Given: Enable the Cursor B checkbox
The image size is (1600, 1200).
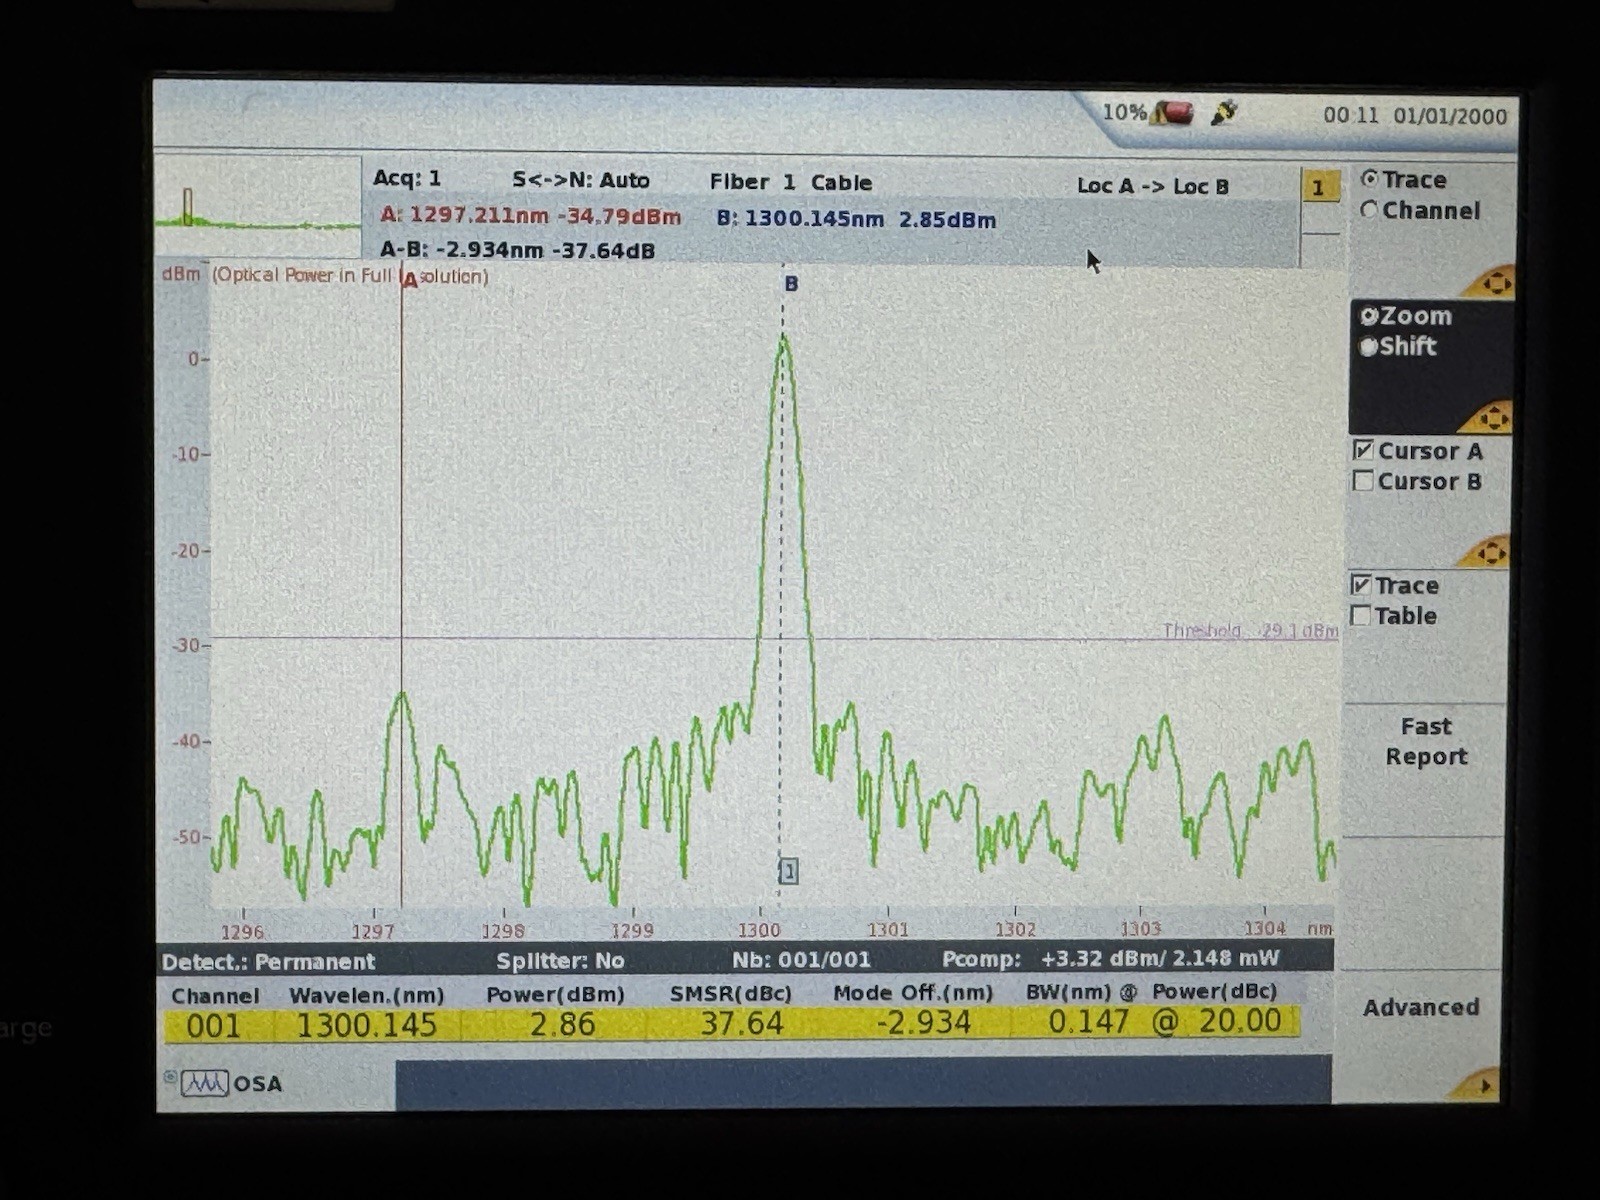Looking at the screenshot, I should click(x=1363, y=481).
